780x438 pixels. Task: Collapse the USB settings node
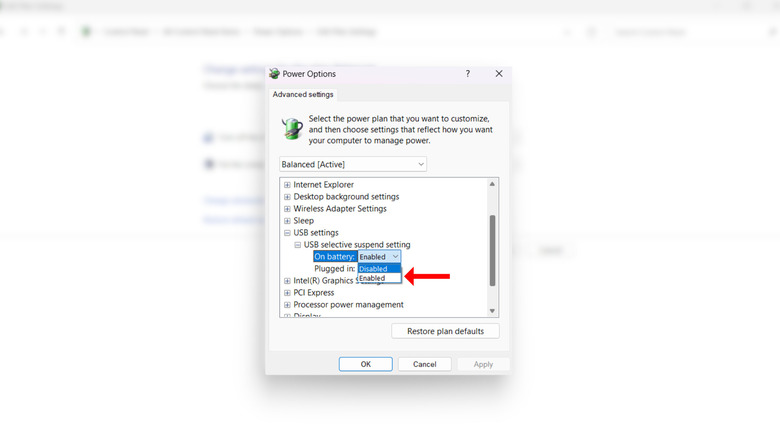(287, 232)
